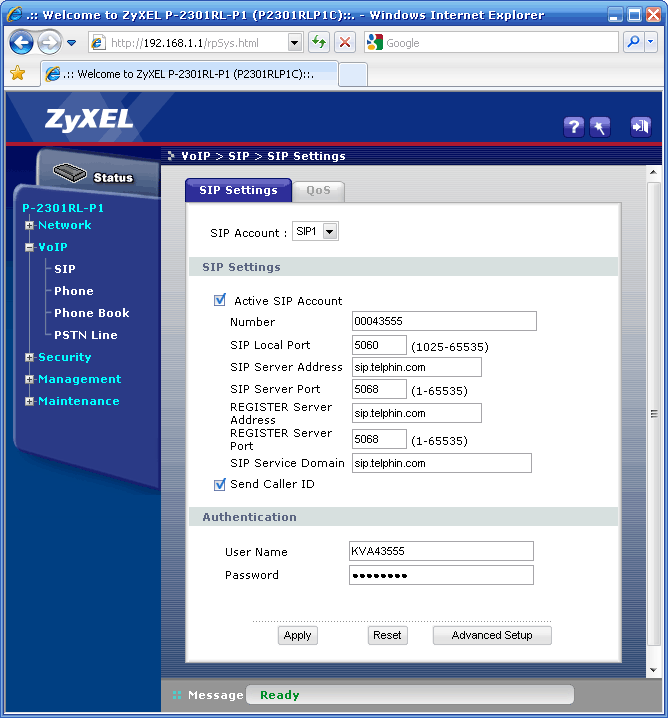Image resolution: width=668 pixels, height=718 pixels.
Task: Open a new blank browser tab
Action: pos(353,75)
